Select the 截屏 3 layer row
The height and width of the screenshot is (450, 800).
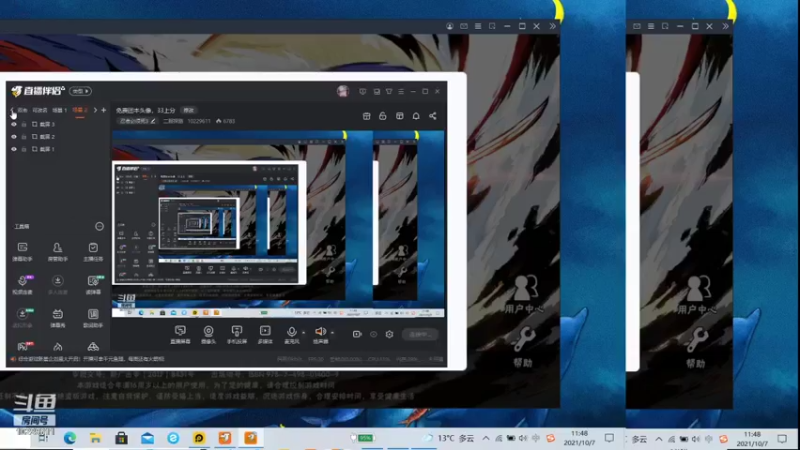(x=59, y=124)
